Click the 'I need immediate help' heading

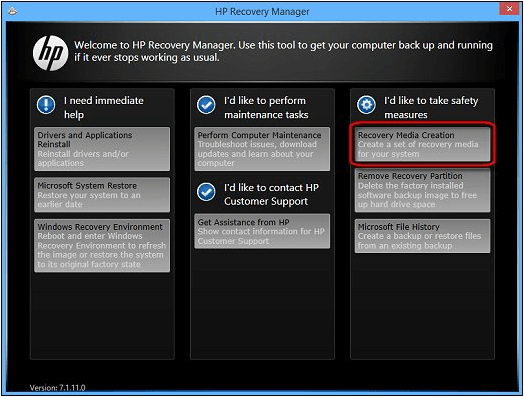104,108
